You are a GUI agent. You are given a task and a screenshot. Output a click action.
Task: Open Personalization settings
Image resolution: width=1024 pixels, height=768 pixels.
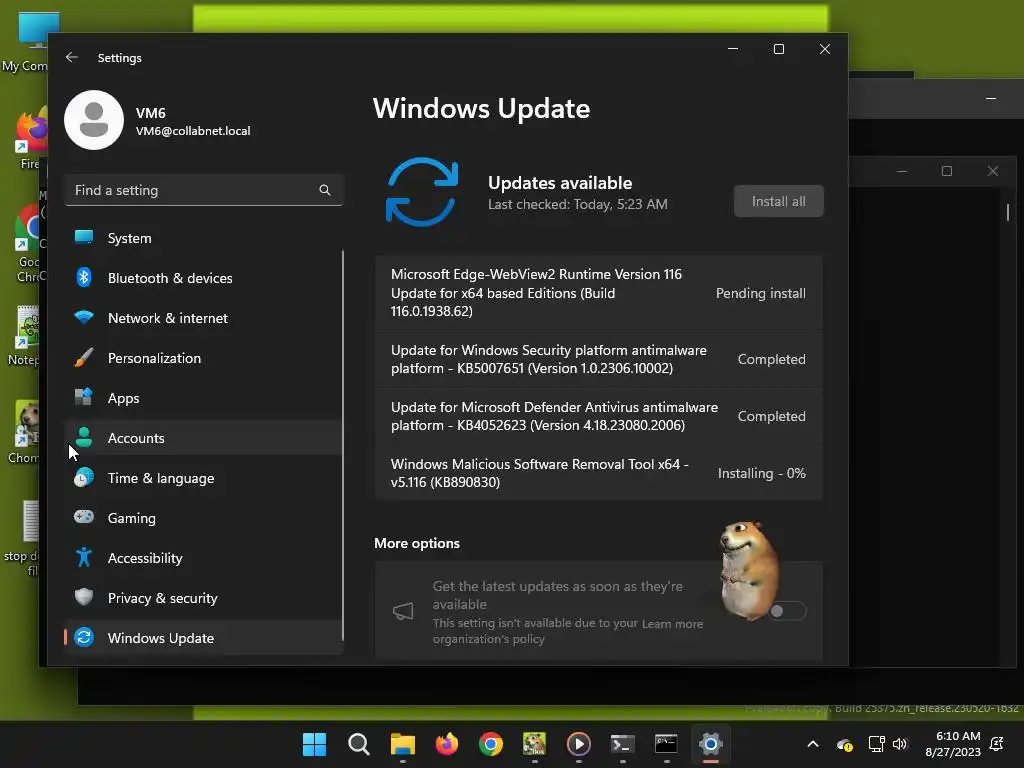[204, 358]
